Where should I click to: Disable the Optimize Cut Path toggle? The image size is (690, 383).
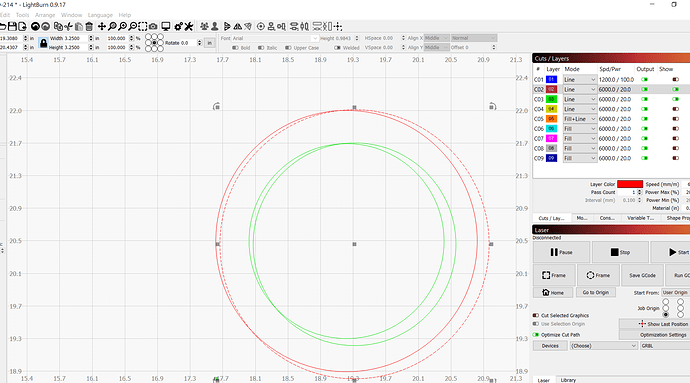(536, 335)
